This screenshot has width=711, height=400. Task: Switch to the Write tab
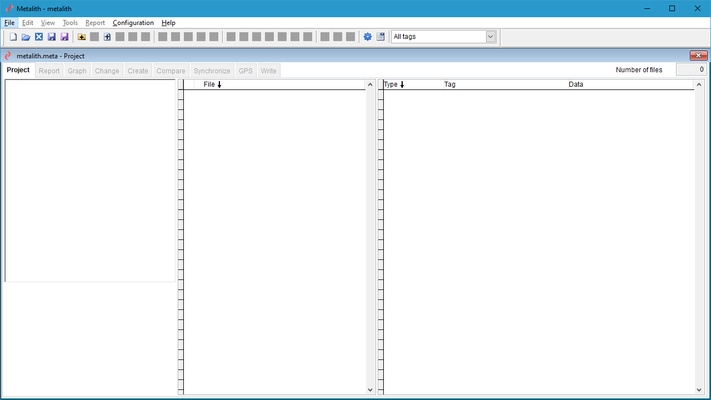tap(268, 71)
